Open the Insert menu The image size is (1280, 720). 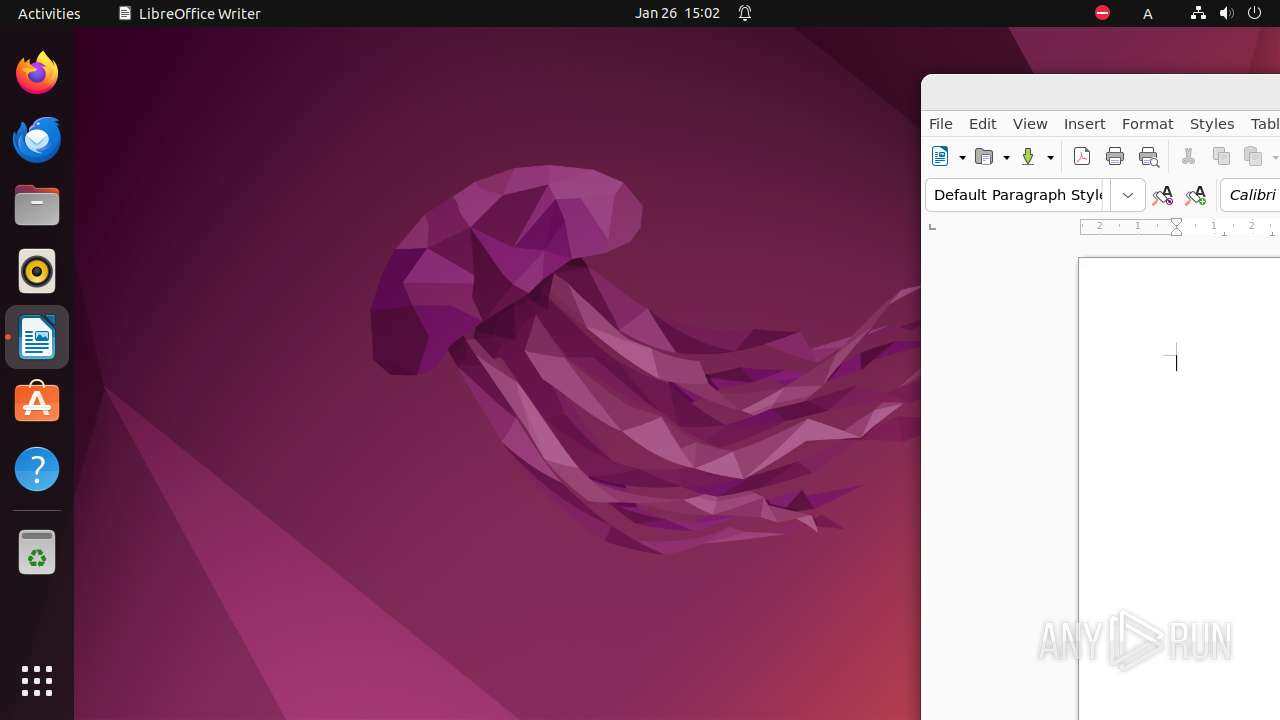tap(1085, 124)
